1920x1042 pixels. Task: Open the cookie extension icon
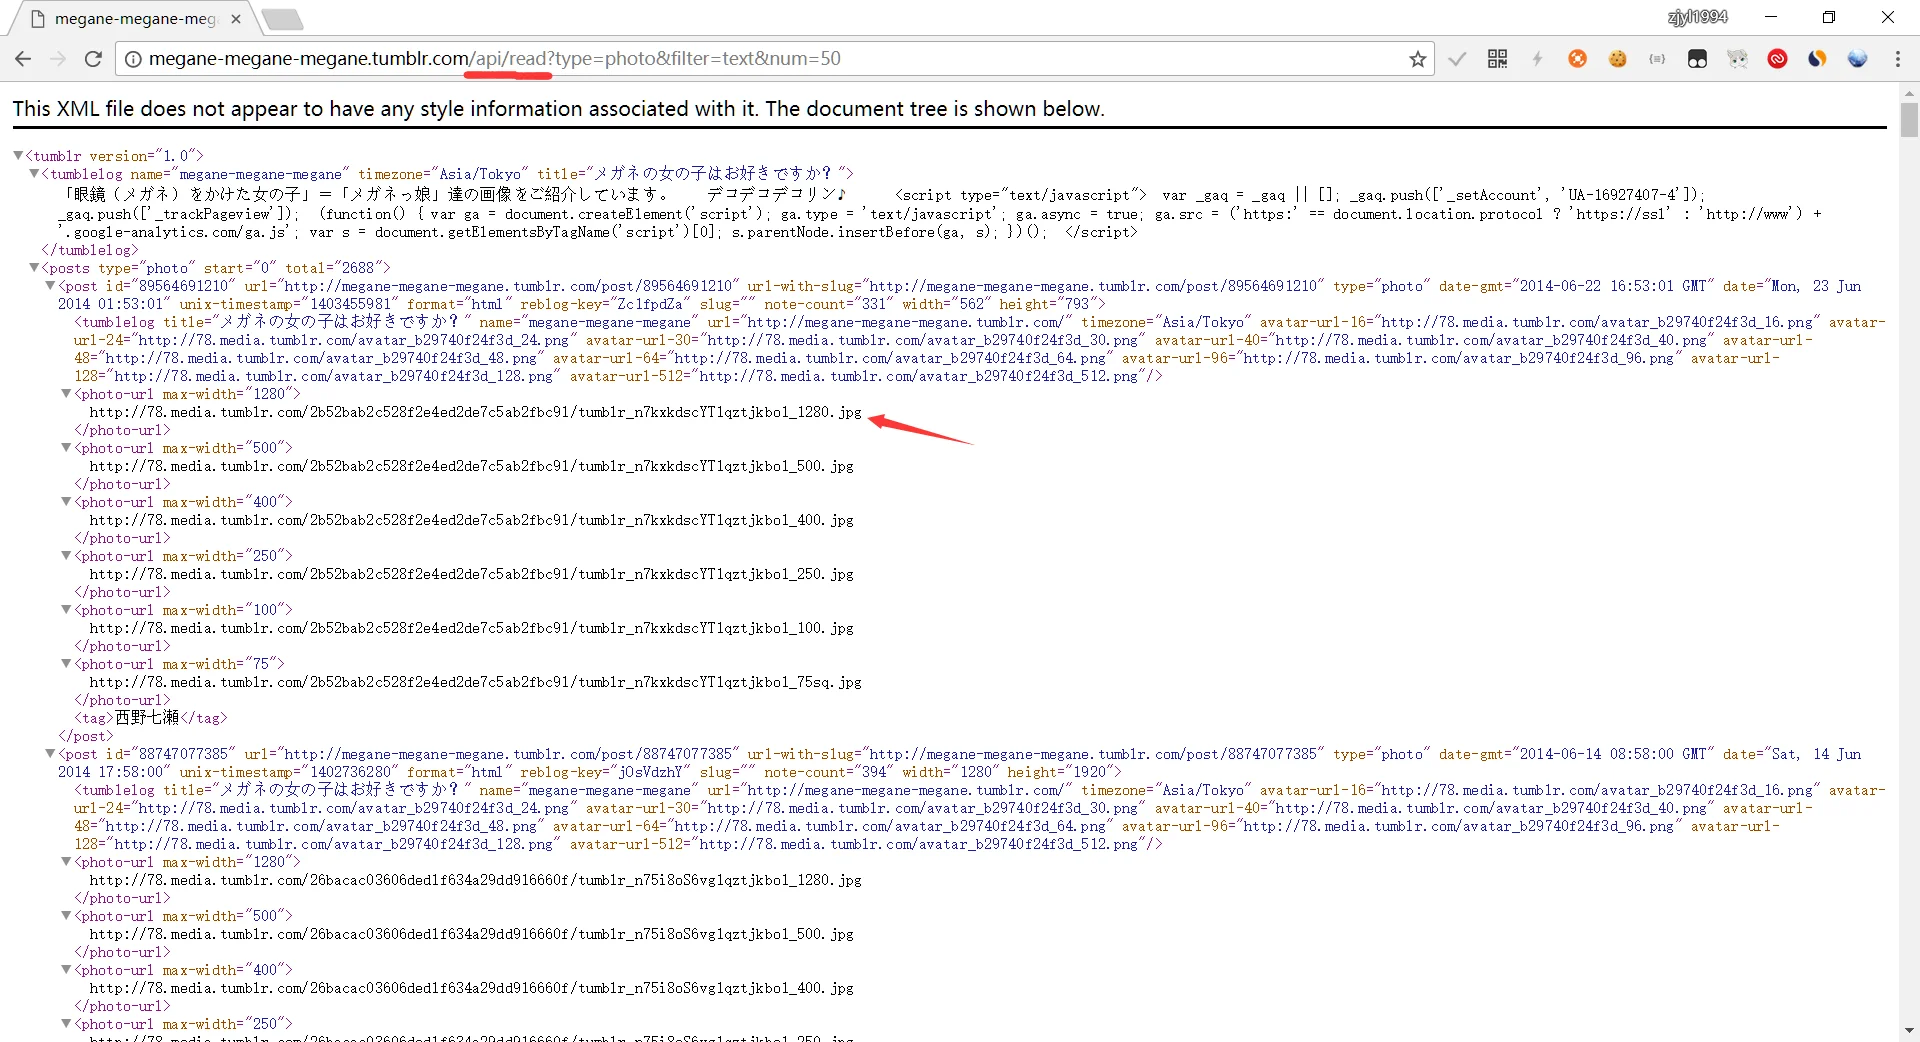[x=1617, y=59]
